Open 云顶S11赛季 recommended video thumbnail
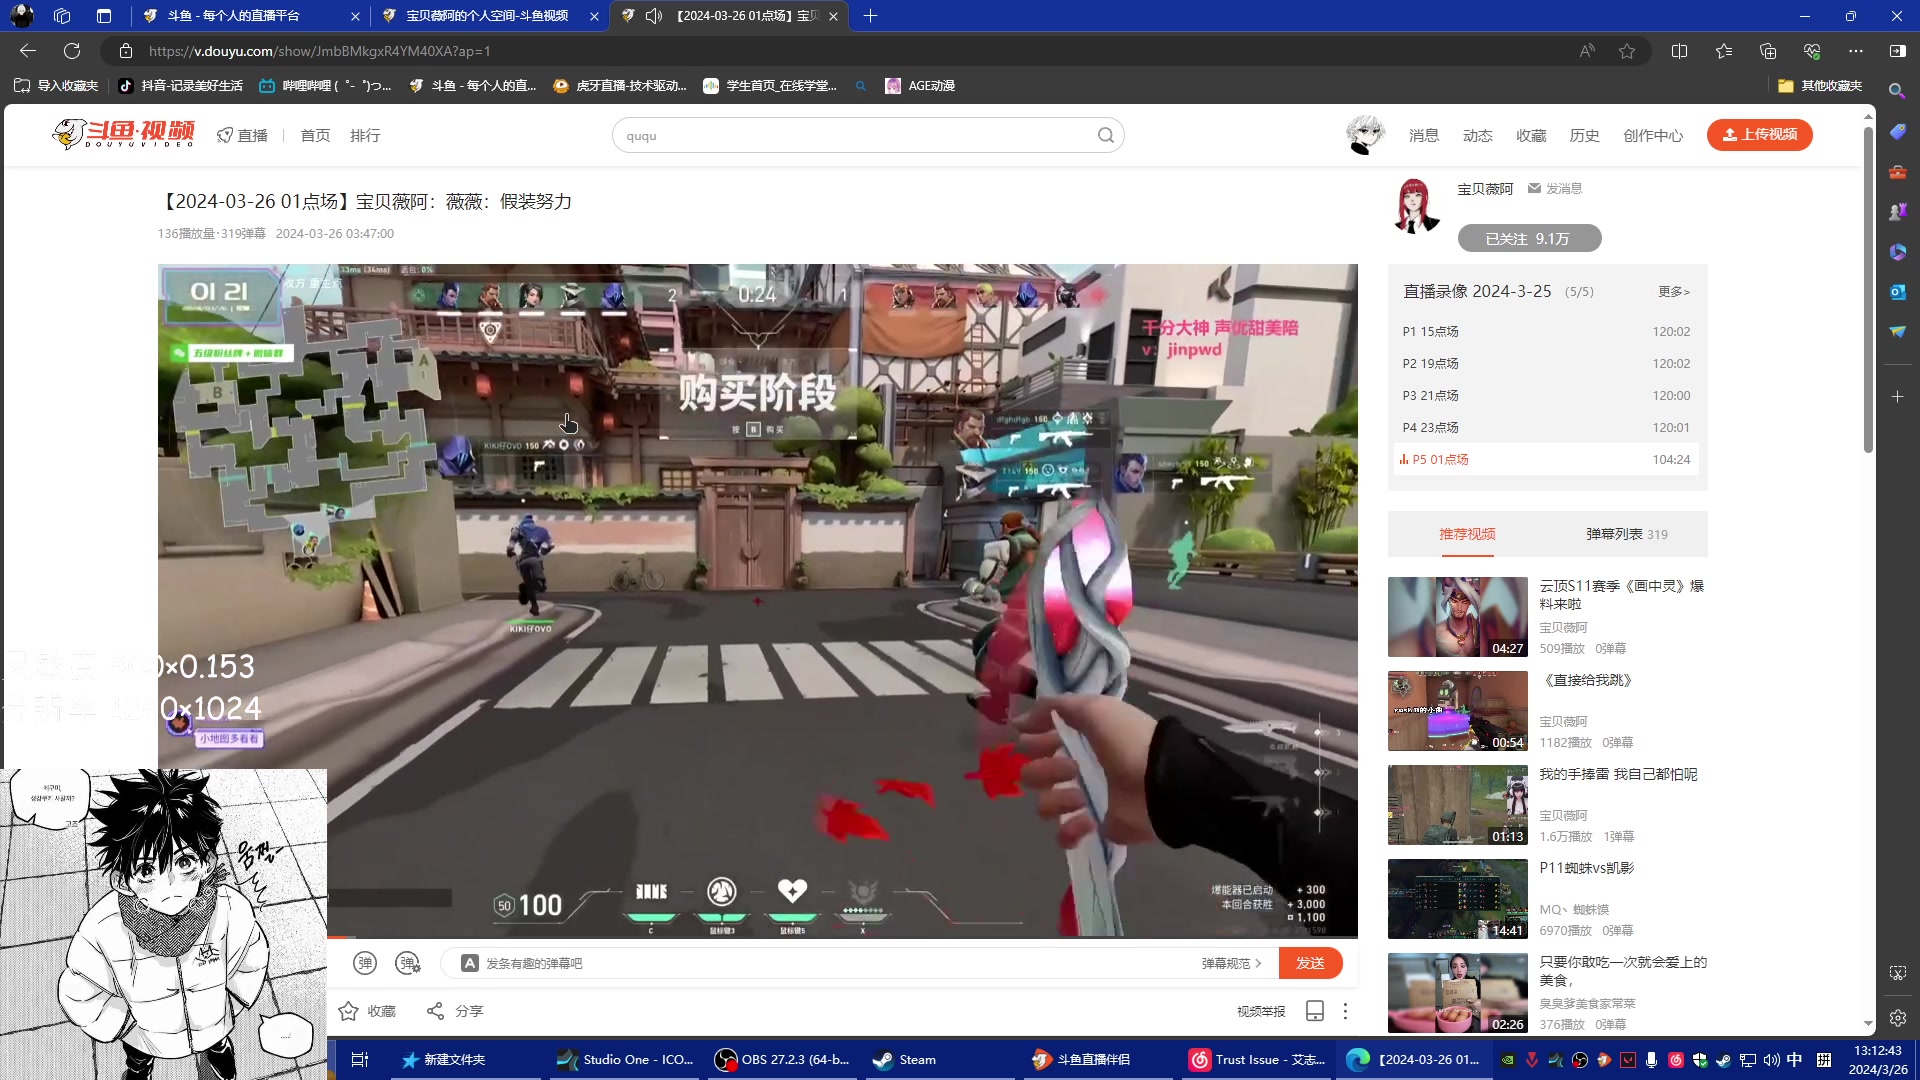The height and width of the screenshot is (1080, 1920). tap(1457, 616)
